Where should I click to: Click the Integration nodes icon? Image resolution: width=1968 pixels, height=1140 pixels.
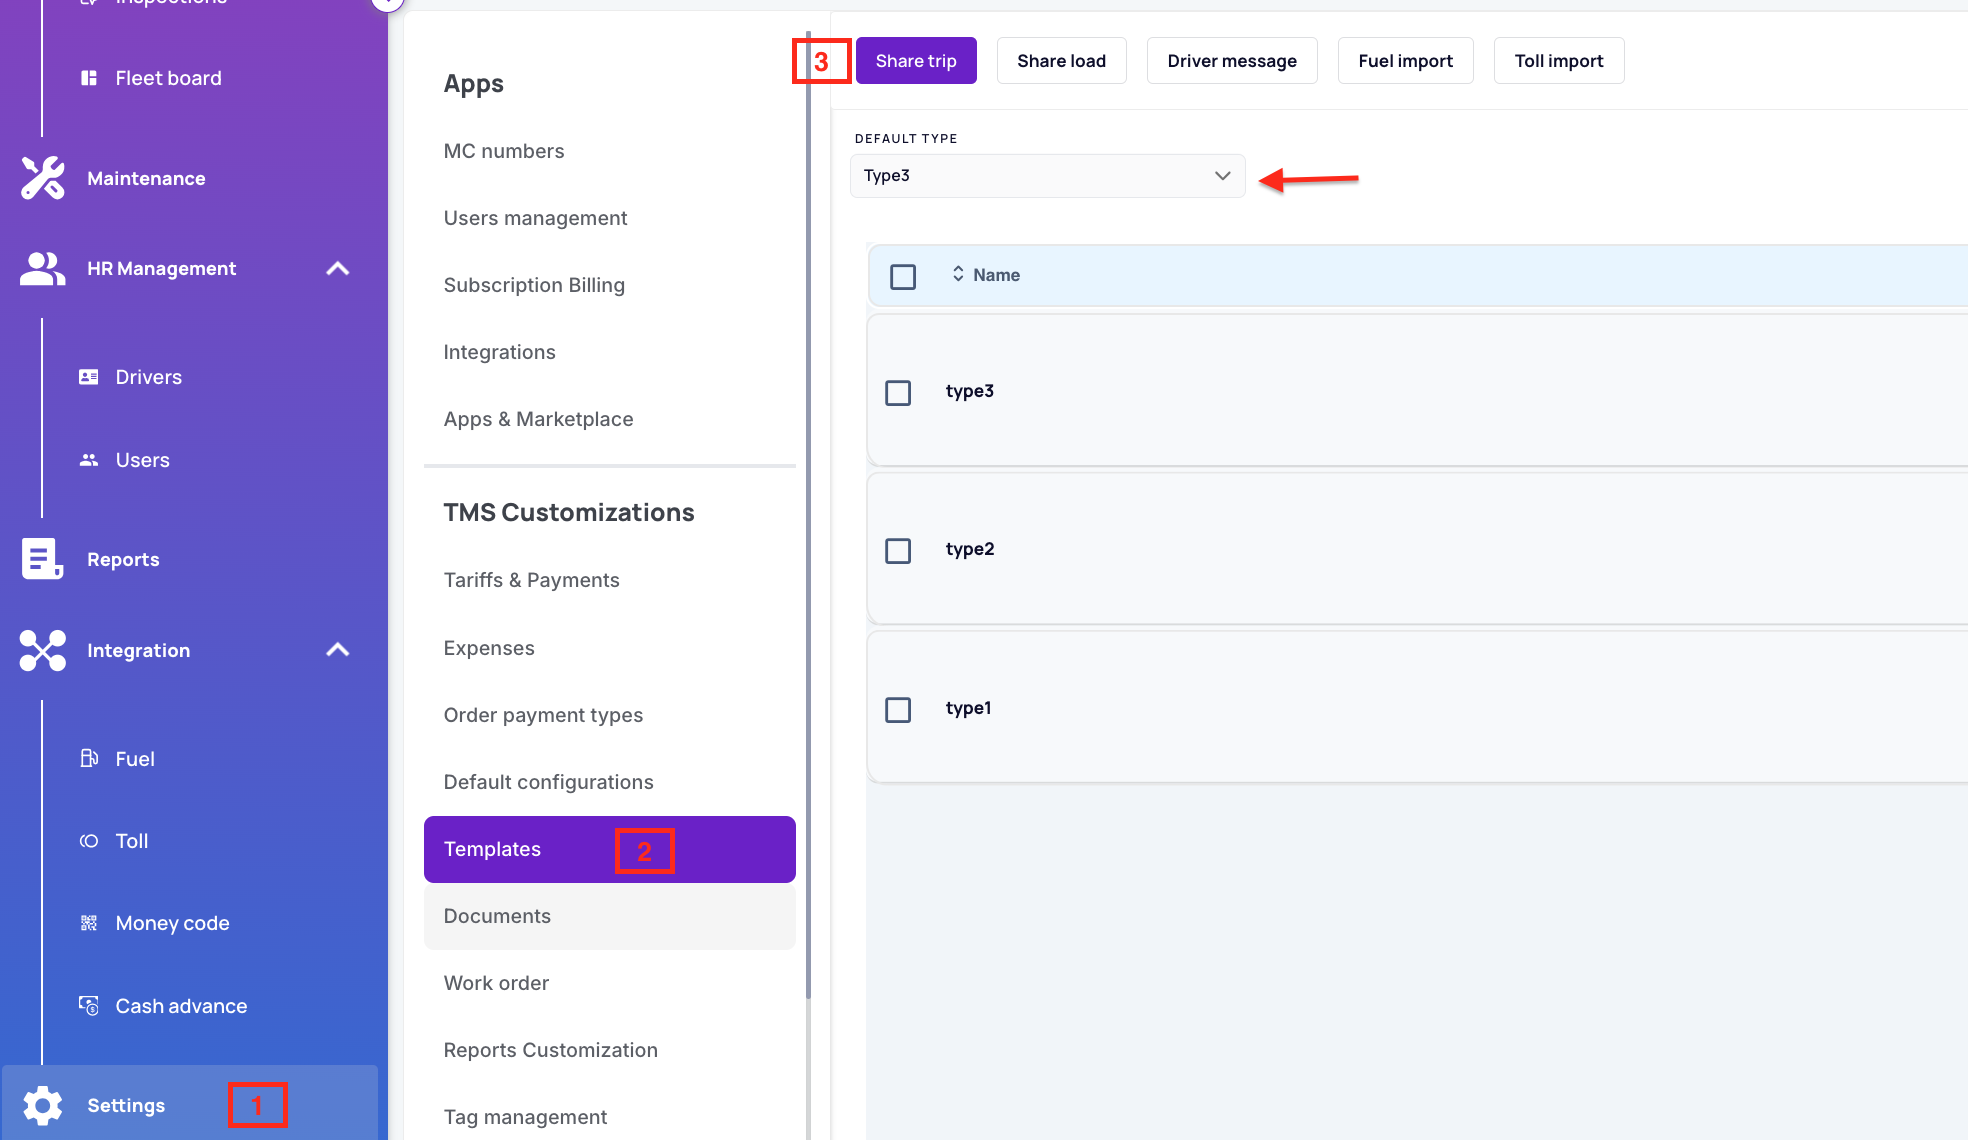point(43,650)
